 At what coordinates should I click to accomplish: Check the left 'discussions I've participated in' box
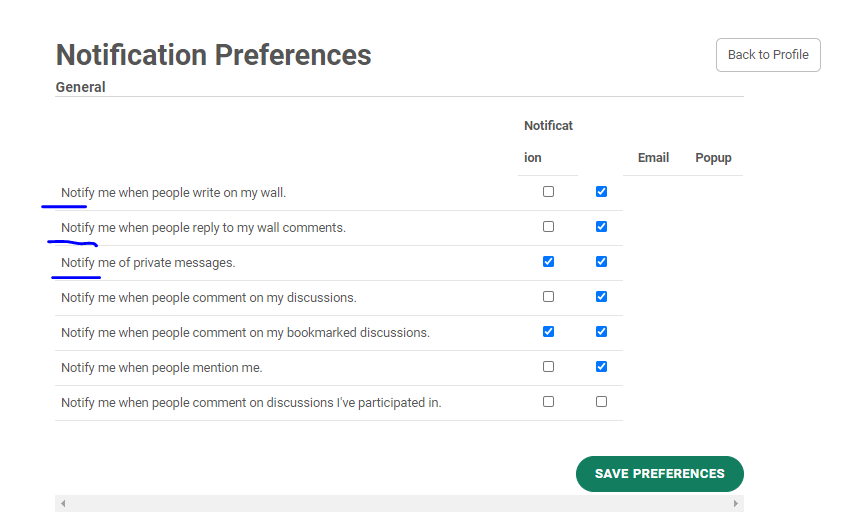coord(548,402)
